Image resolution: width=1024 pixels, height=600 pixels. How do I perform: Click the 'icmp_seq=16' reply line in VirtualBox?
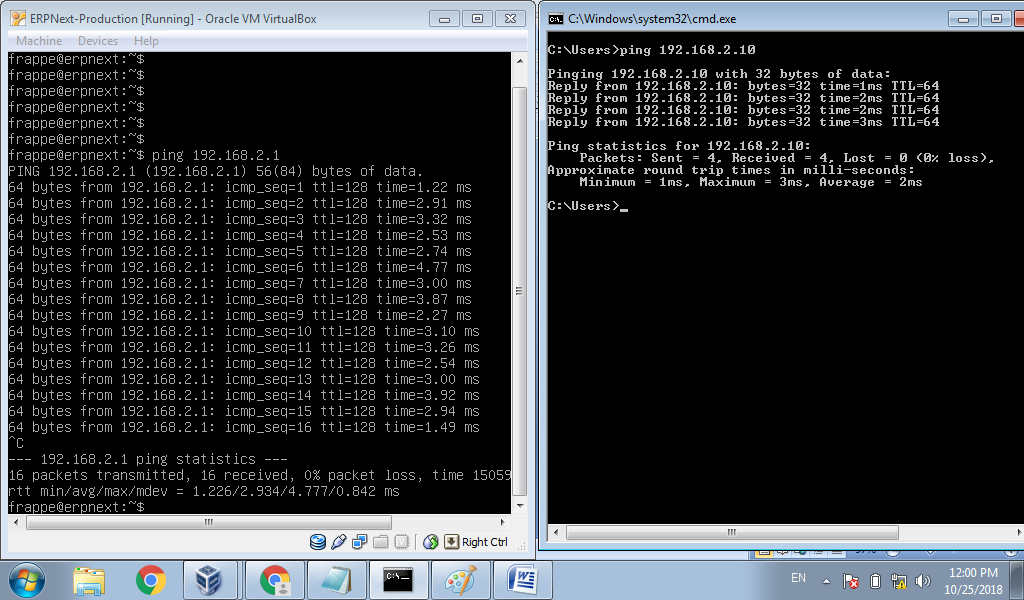(x=244, y=428)
